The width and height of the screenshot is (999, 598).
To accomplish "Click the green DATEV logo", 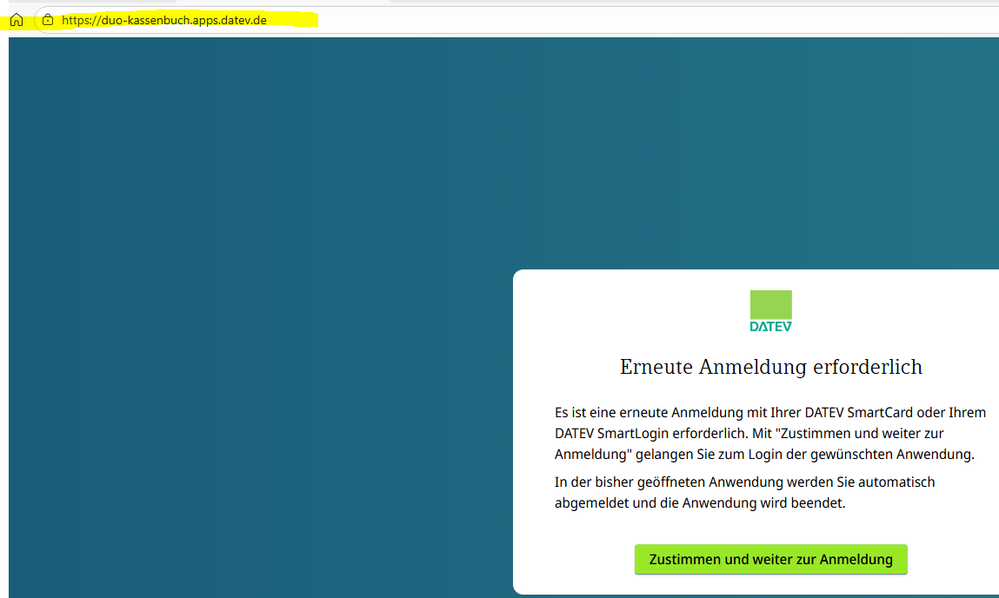I will pos(771,311).
